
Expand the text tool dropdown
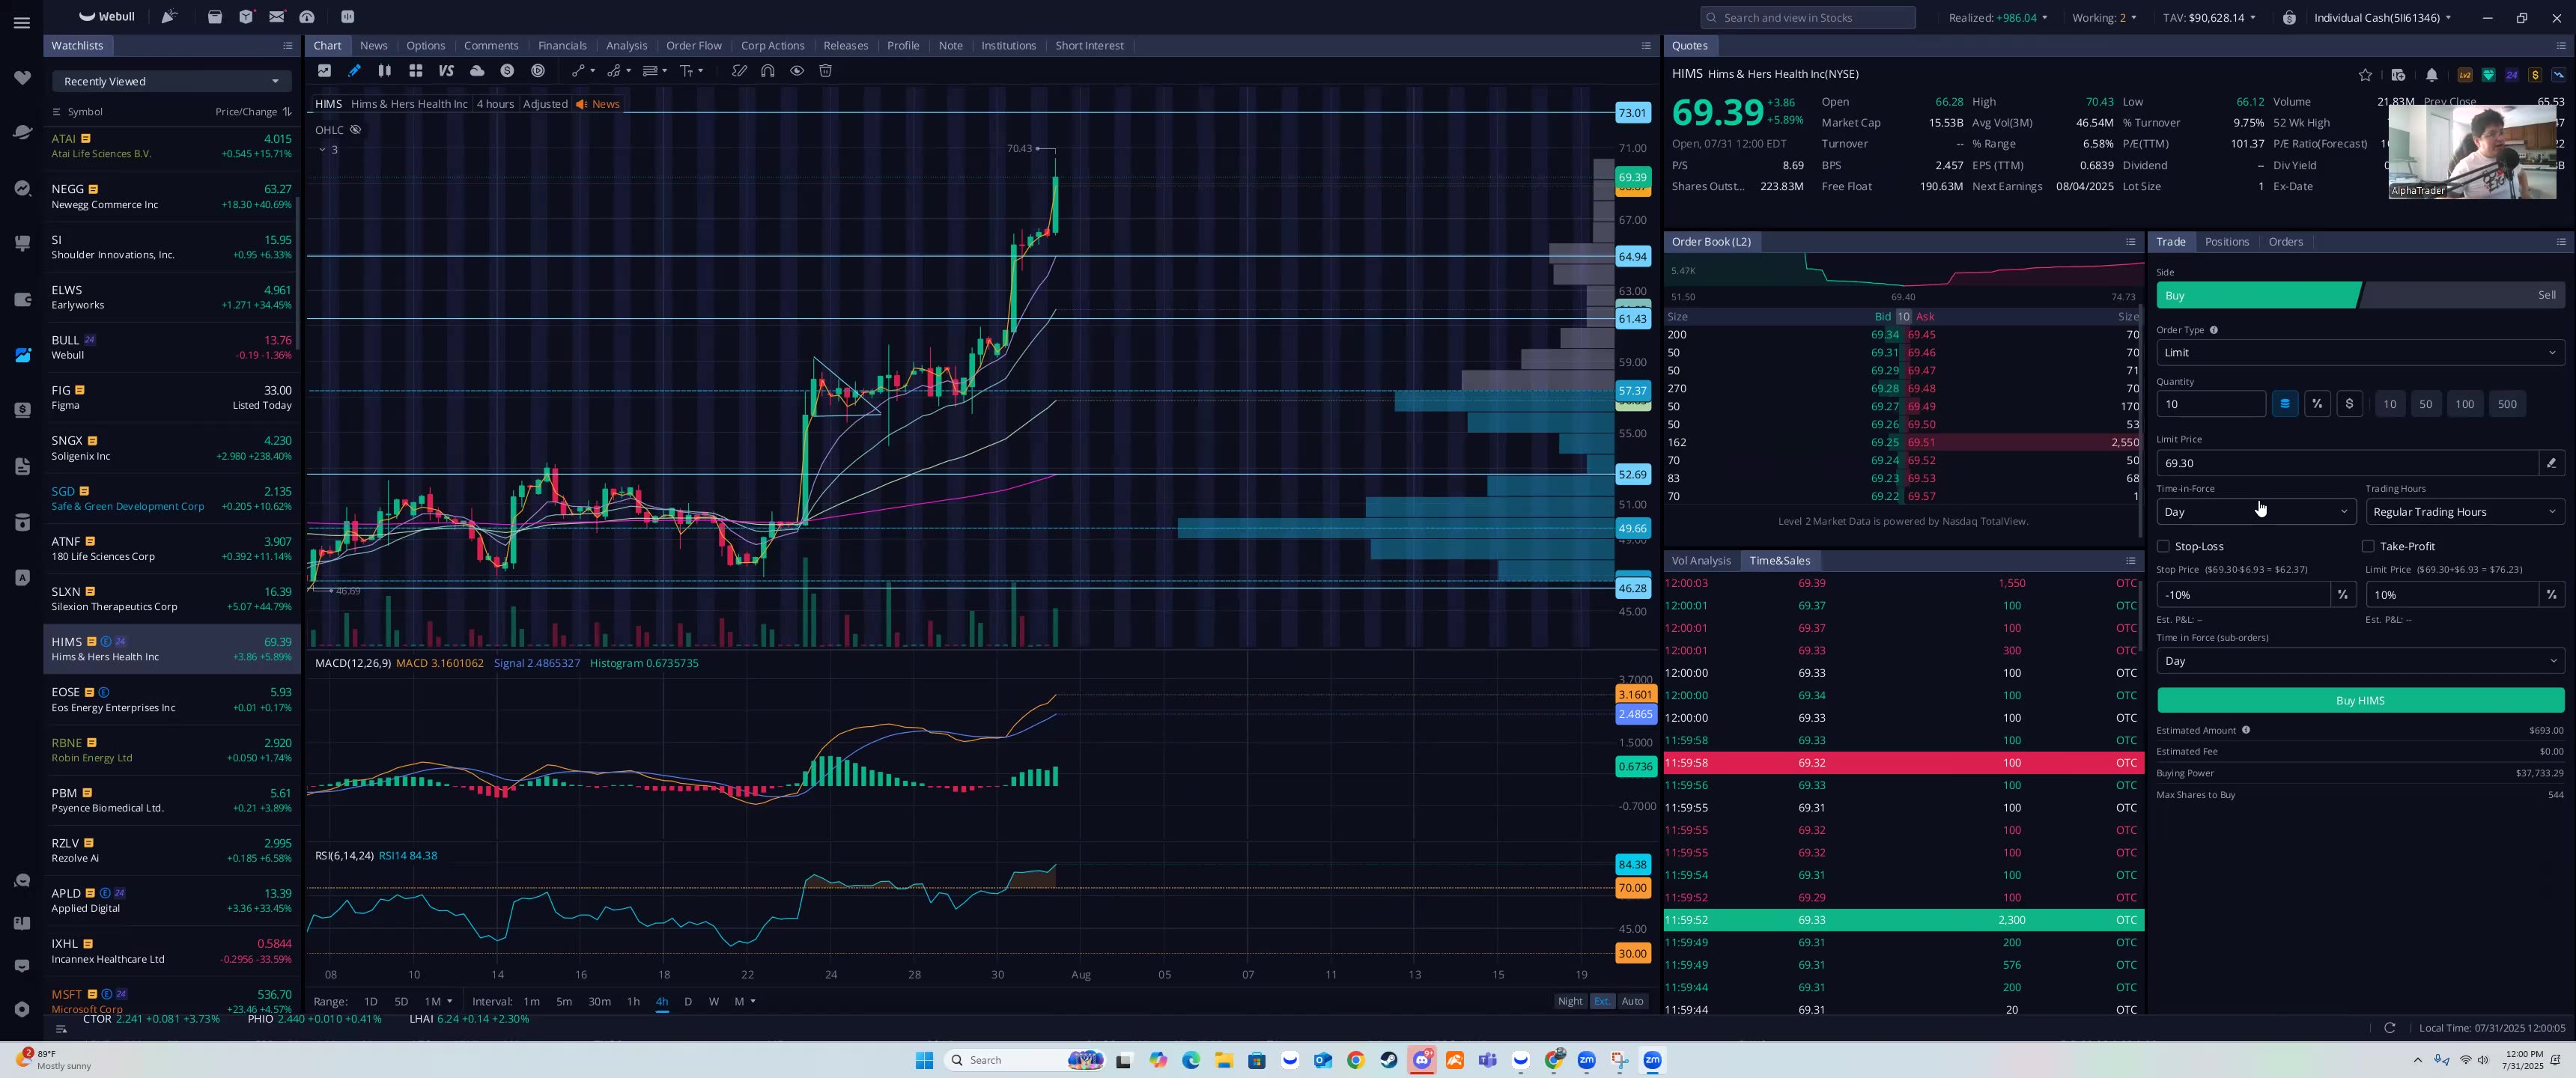(701, 71)
